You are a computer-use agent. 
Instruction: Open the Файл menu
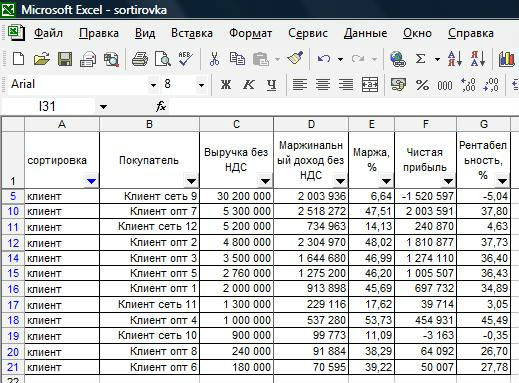click(48, 33)
